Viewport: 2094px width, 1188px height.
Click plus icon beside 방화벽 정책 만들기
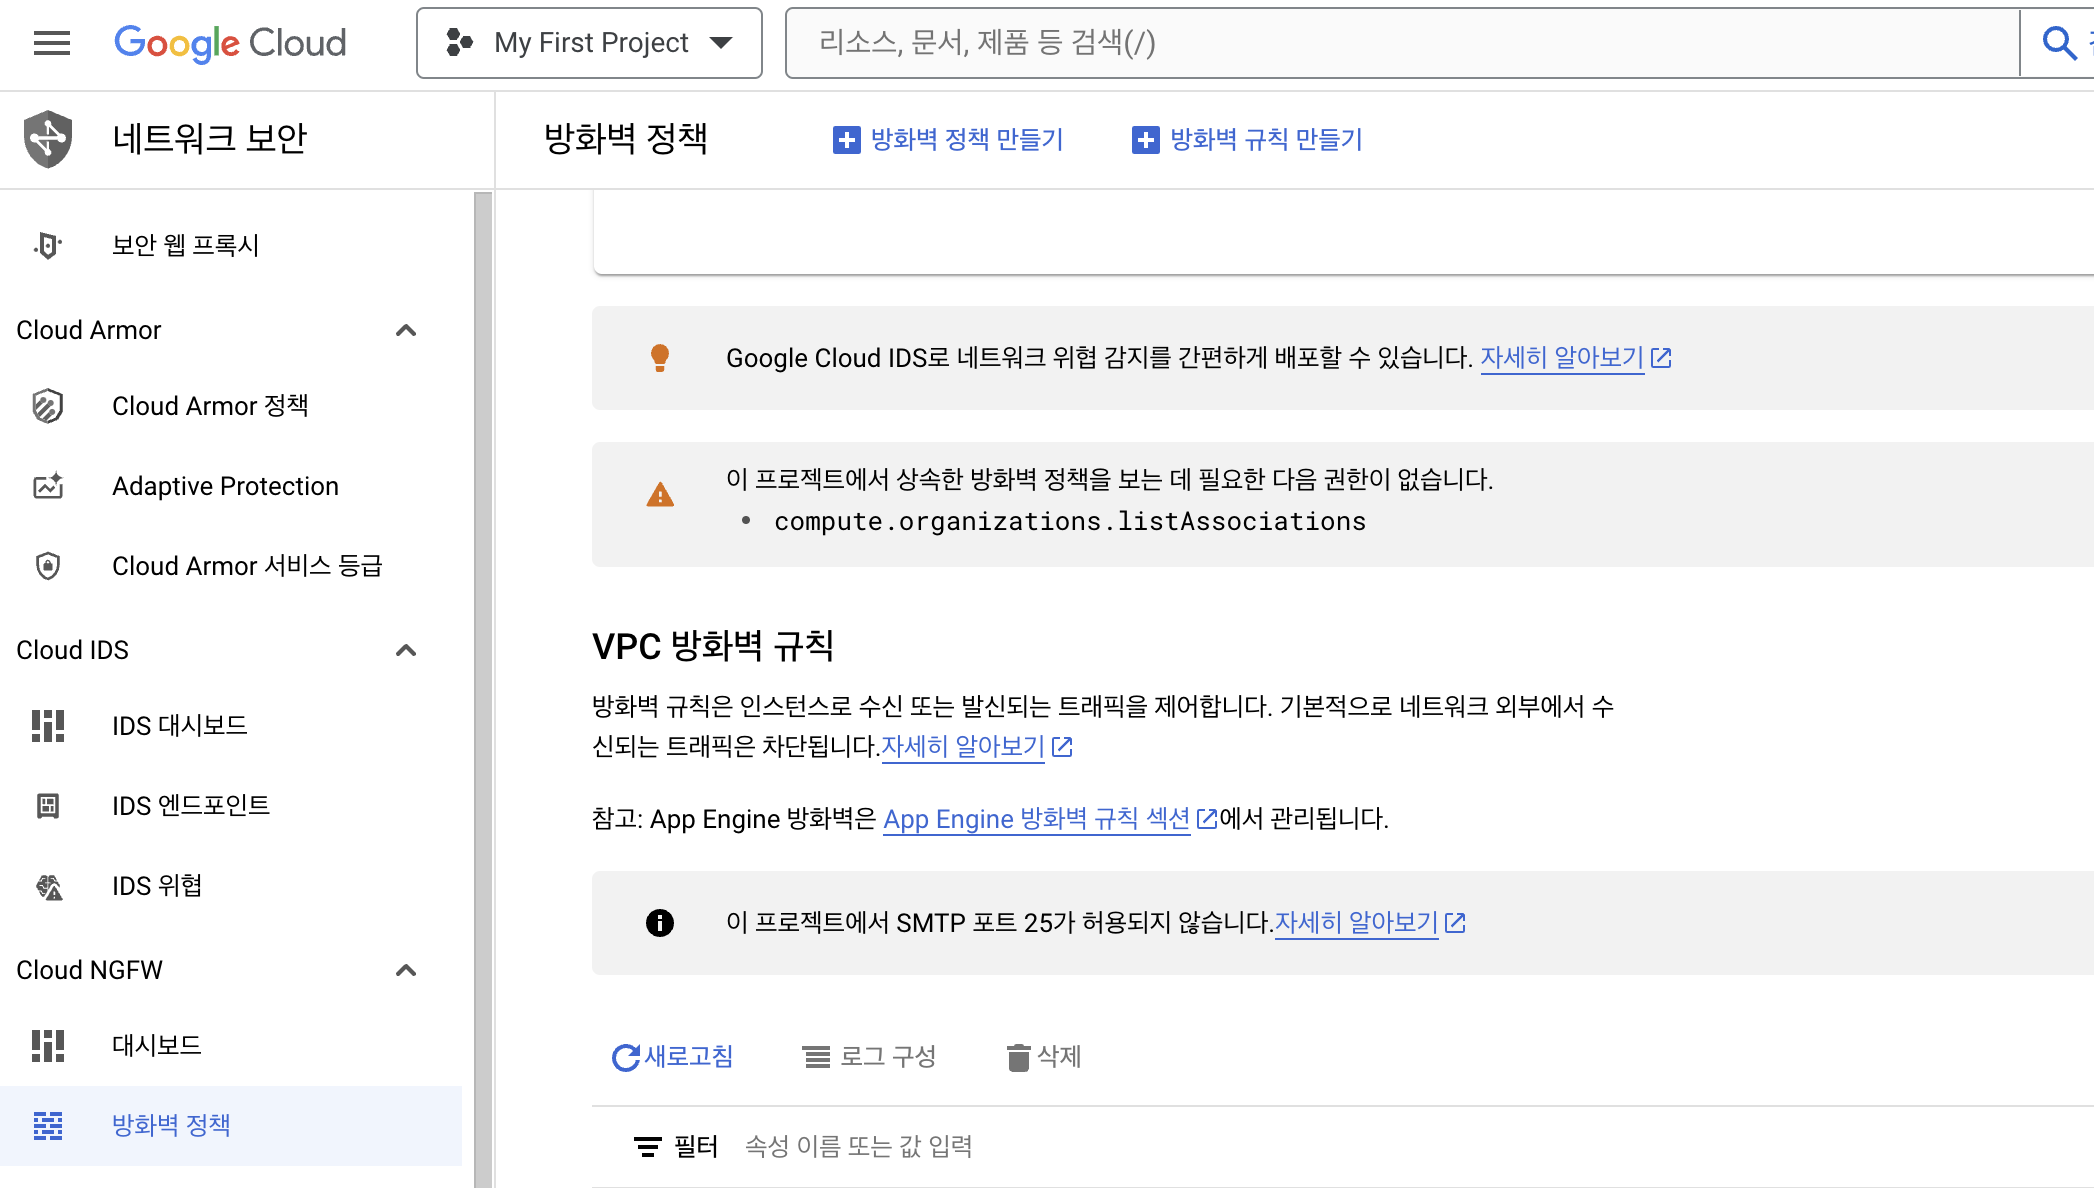[846, 140]
